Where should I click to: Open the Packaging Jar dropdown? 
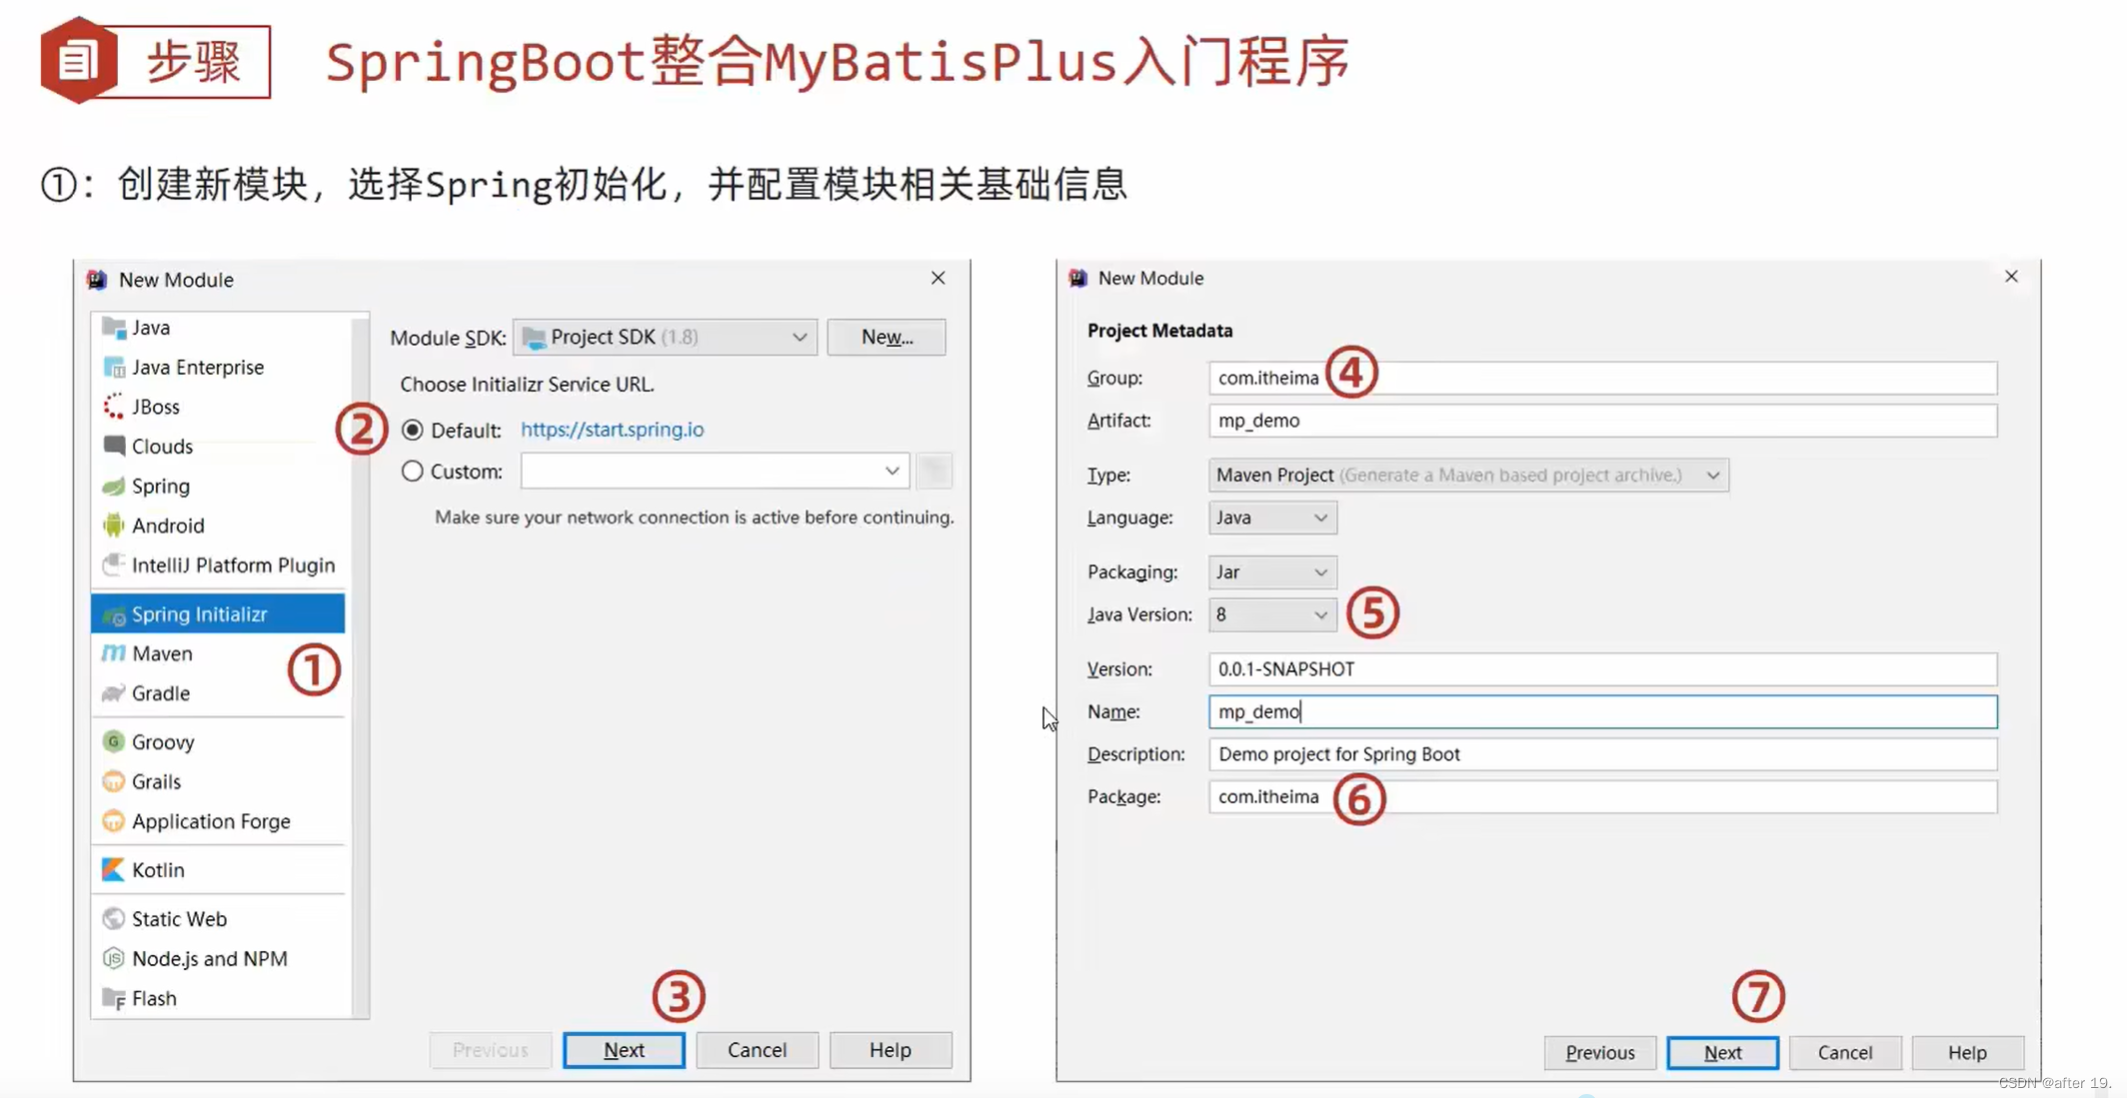(x=1271, y=572)
